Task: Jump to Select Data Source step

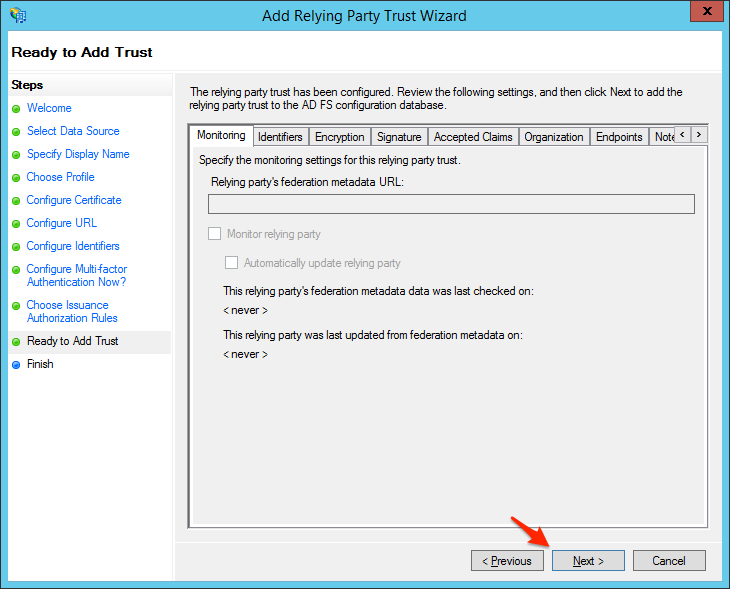Action: (73, 131)
